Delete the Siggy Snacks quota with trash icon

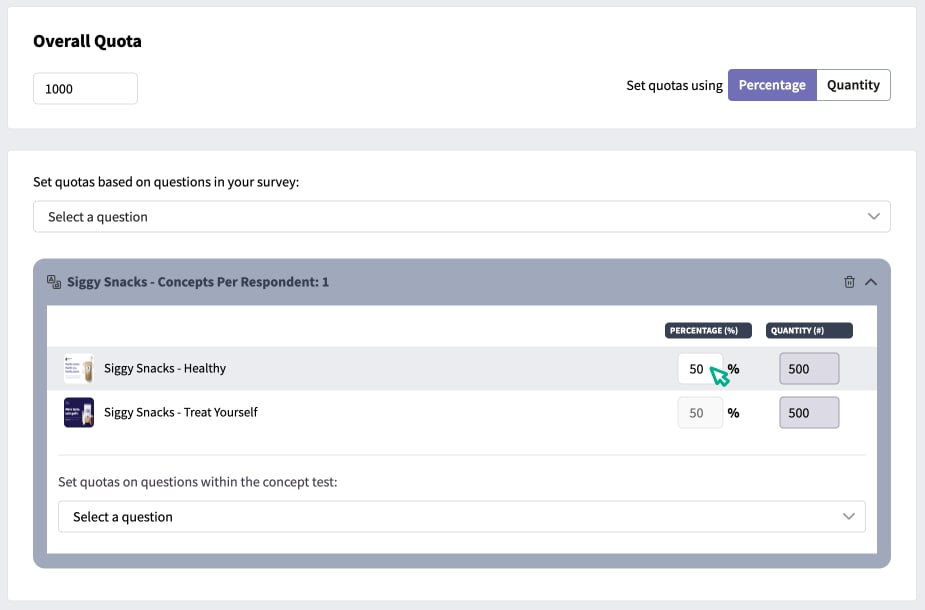pos(849,282)
